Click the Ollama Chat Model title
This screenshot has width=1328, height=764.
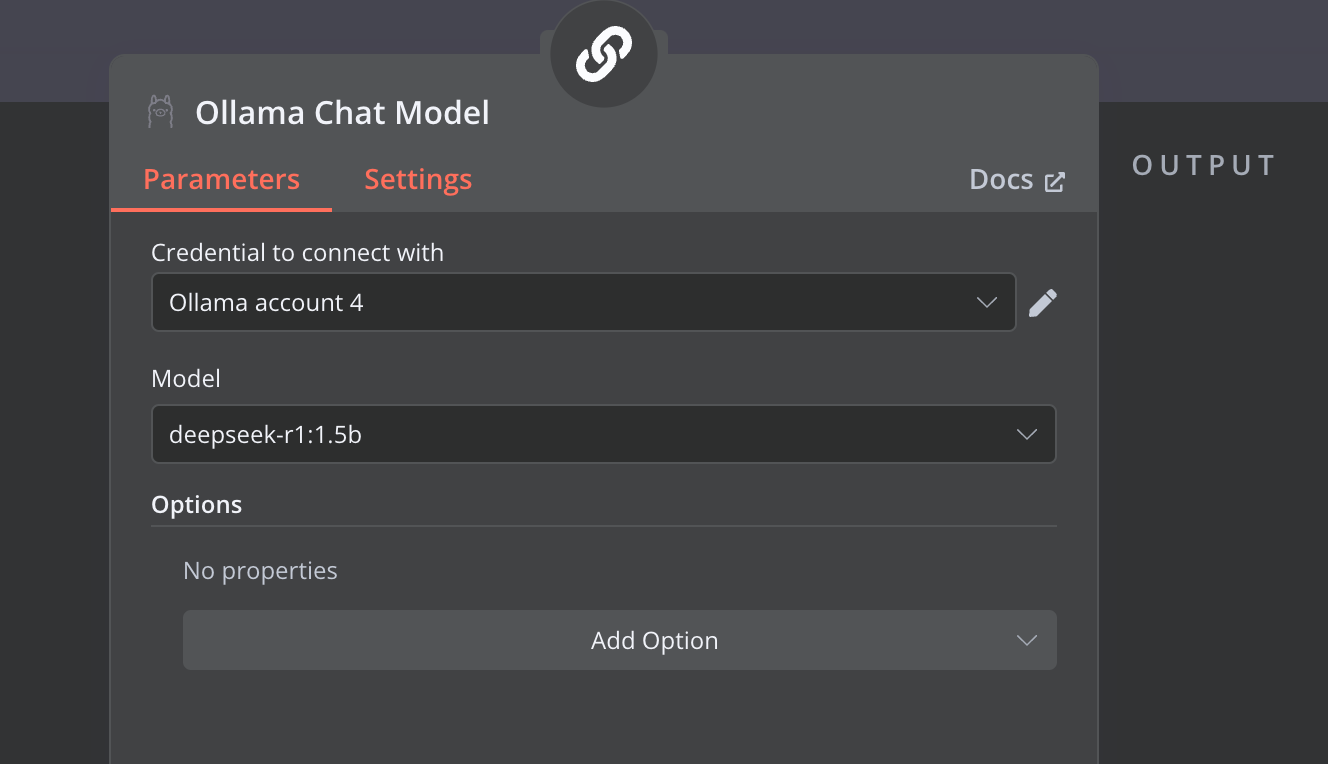pyautogui.click(x=342, y=113)
